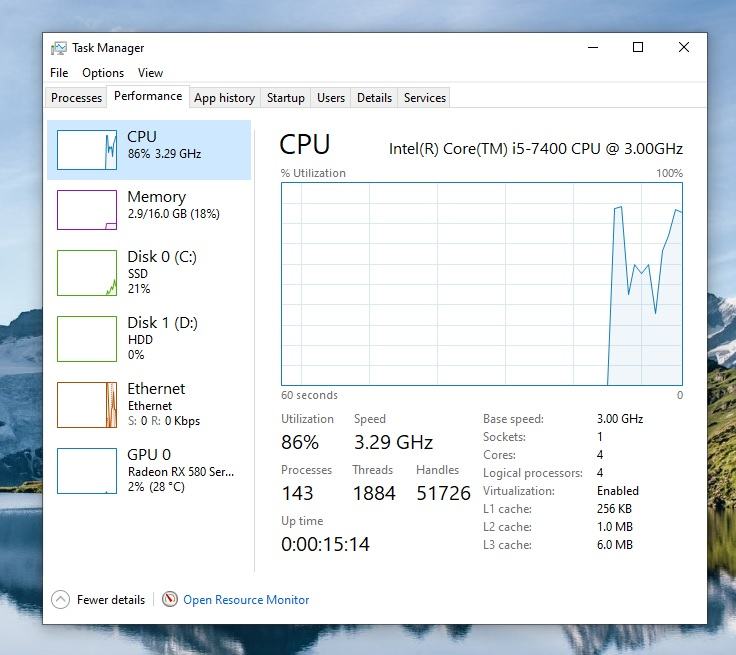Switch to the App history tab
This screenshot has height=655, width=736.
pos(224,98)
